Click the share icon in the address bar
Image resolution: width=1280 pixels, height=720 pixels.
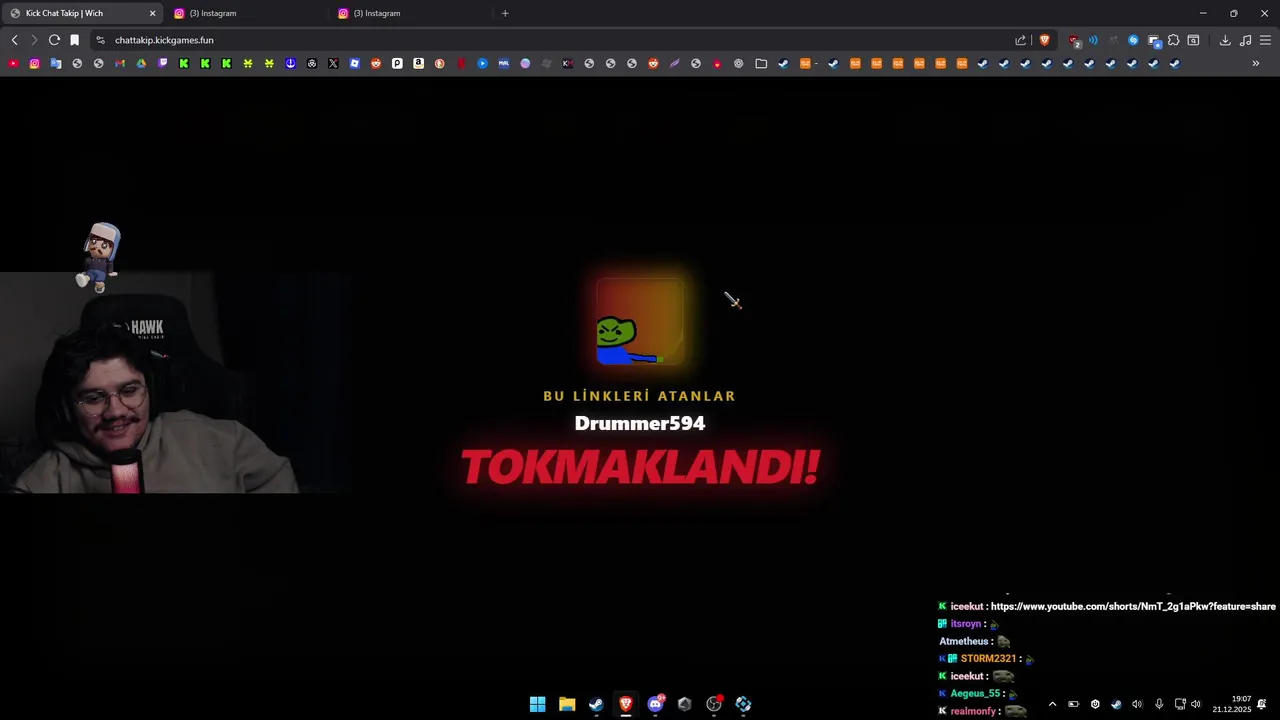pyautogui.click(x=1020, y=40)
